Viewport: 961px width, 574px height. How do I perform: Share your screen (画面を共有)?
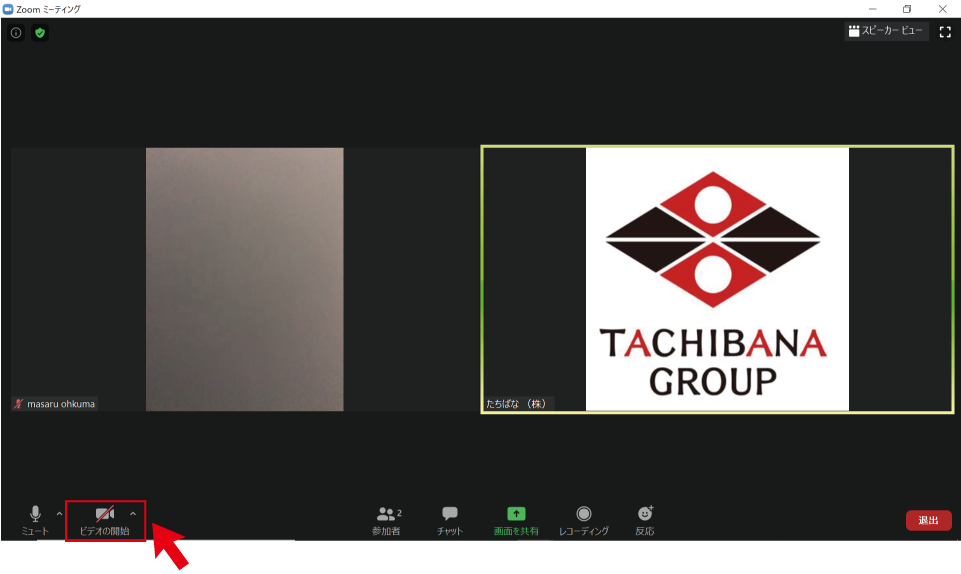coord(516,521)
